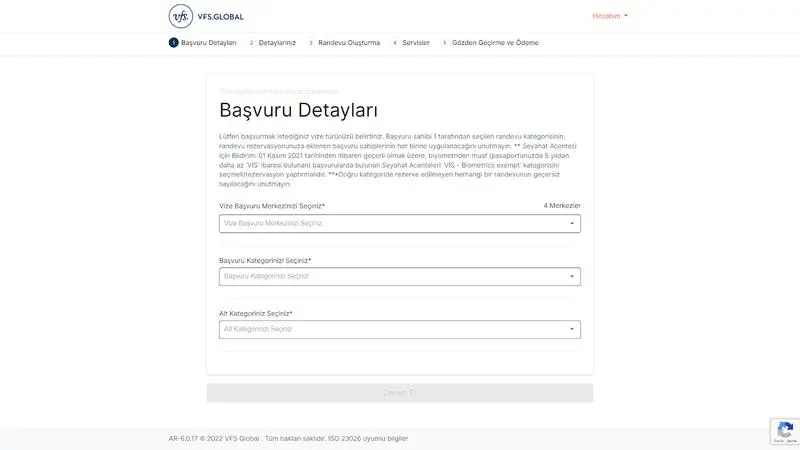Click the step 1 circle icon
The height and width of the screenshot is (450, 800).
[173, 43]
